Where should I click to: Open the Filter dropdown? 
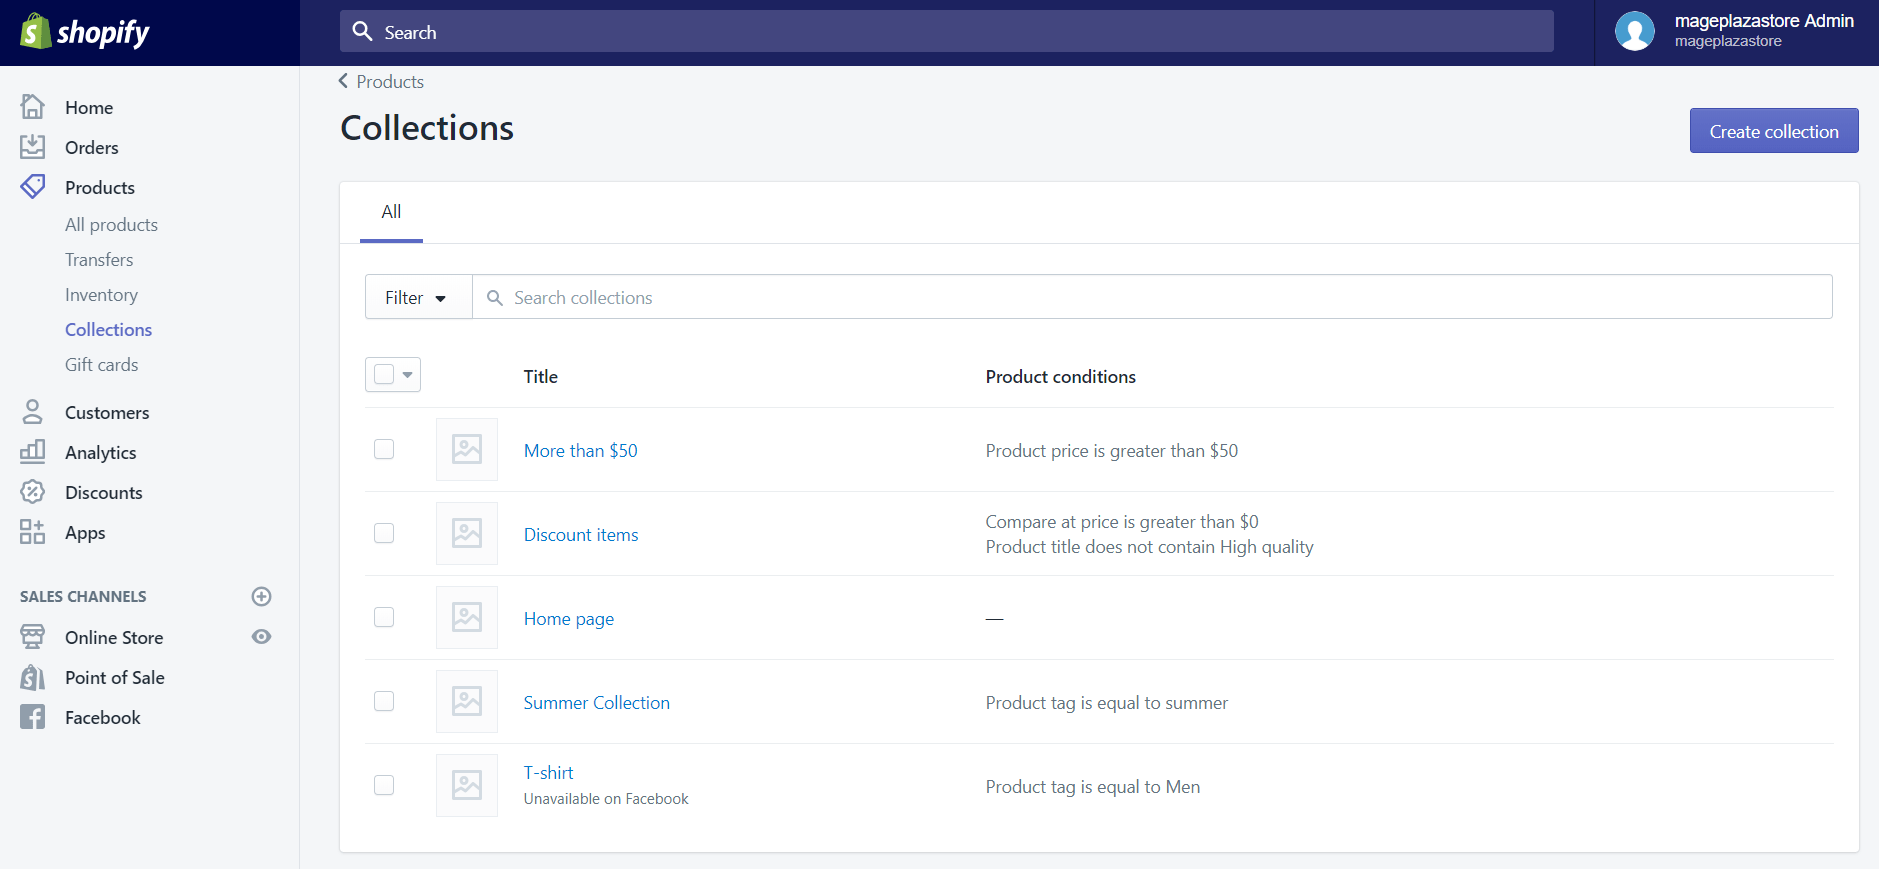tap(418, 297)
